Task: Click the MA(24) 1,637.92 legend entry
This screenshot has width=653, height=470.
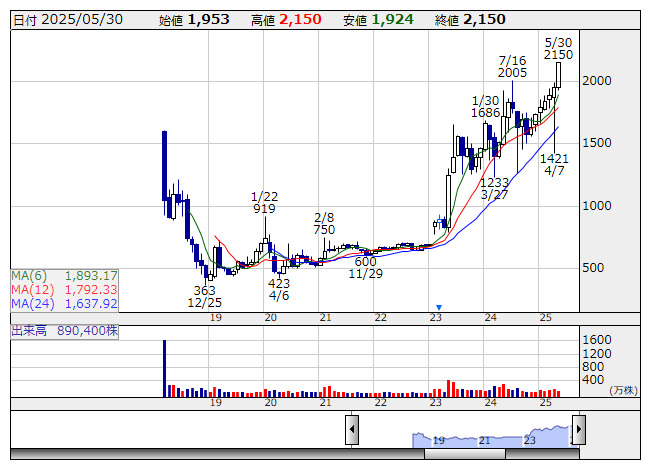Action: click(x=65, y=303)
